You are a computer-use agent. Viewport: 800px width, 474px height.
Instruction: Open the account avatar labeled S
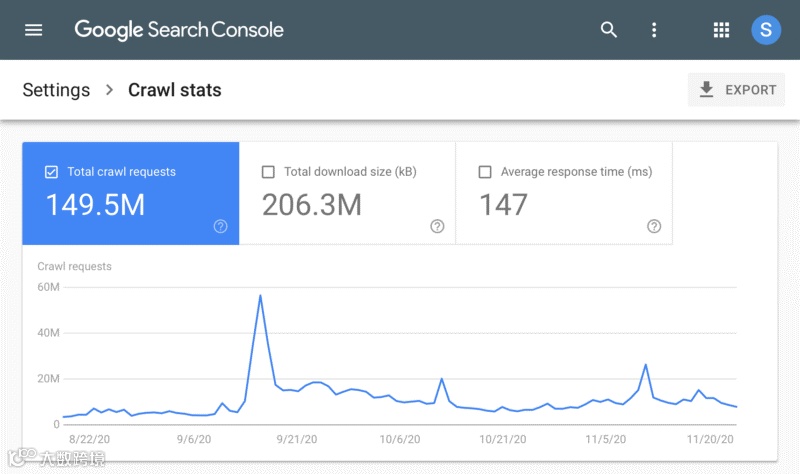pyautogui.click(x=766, y=30)
